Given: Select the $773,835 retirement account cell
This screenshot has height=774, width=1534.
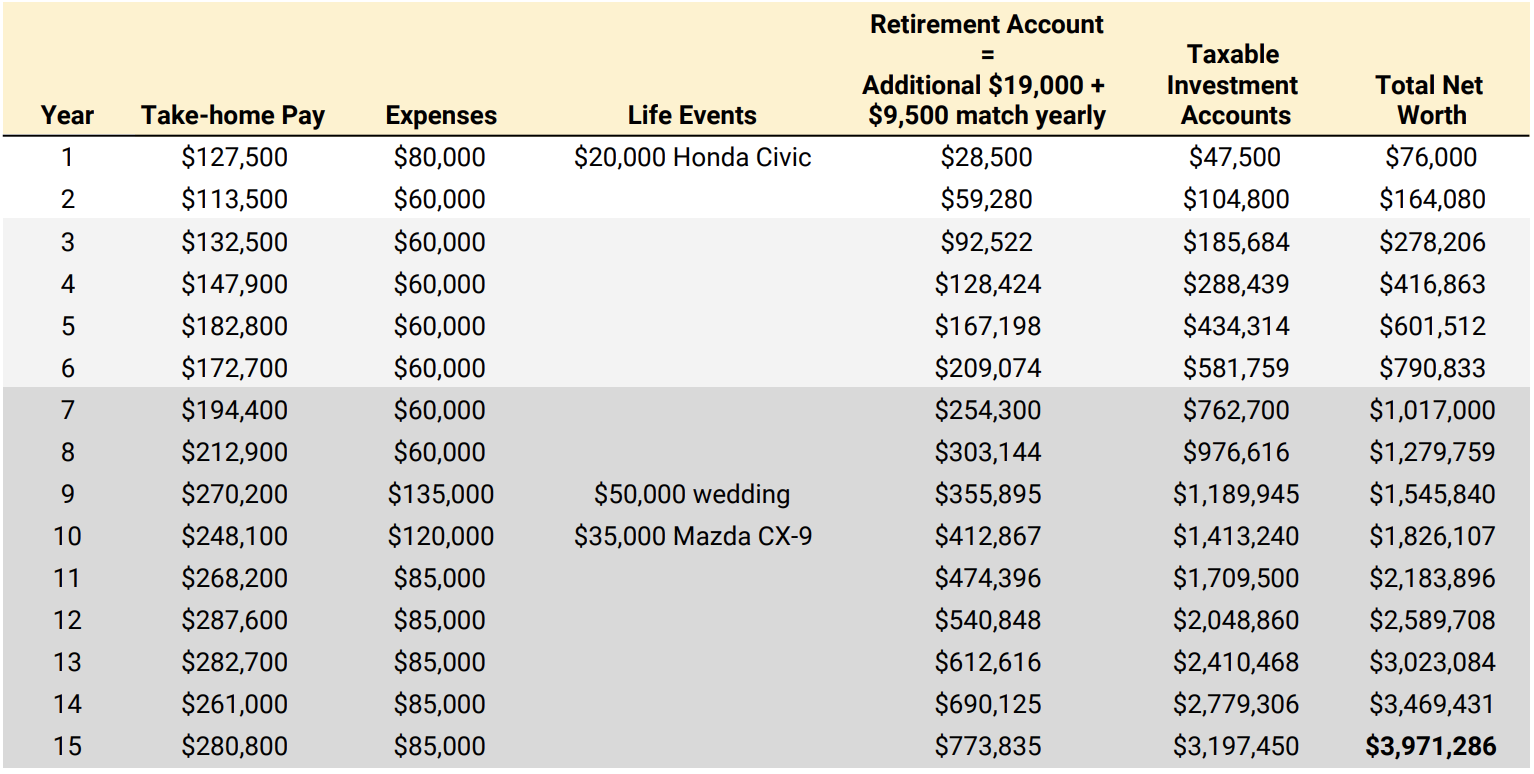Looking at the screenshot, I should click(x=987, y=746).
